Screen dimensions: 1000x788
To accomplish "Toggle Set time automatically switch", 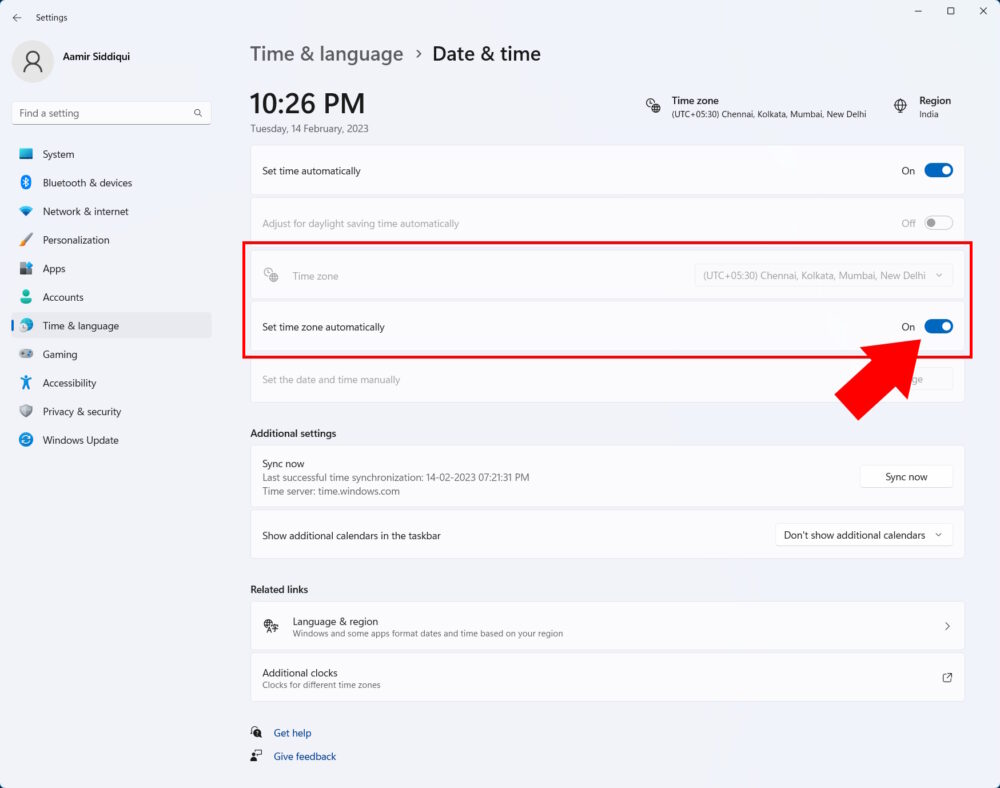I will click(938, 170).
